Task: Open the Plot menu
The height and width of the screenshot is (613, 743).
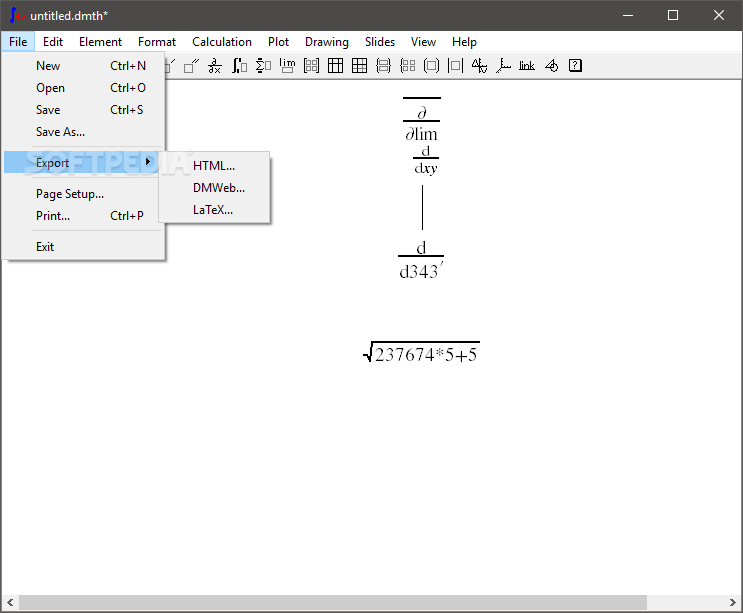Action: pyautogui.click(x=278, y=42)
